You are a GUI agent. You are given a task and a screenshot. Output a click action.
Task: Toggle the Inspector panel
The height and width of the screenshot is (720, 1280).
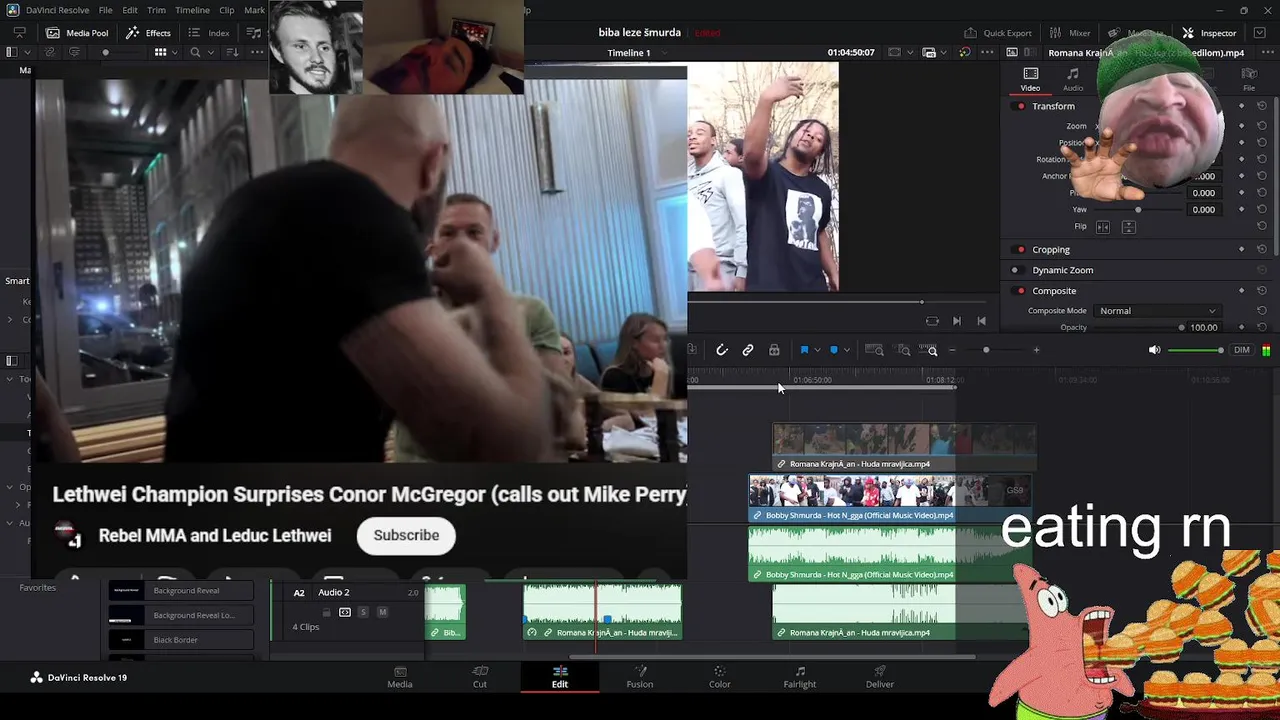click(1209, 33)
